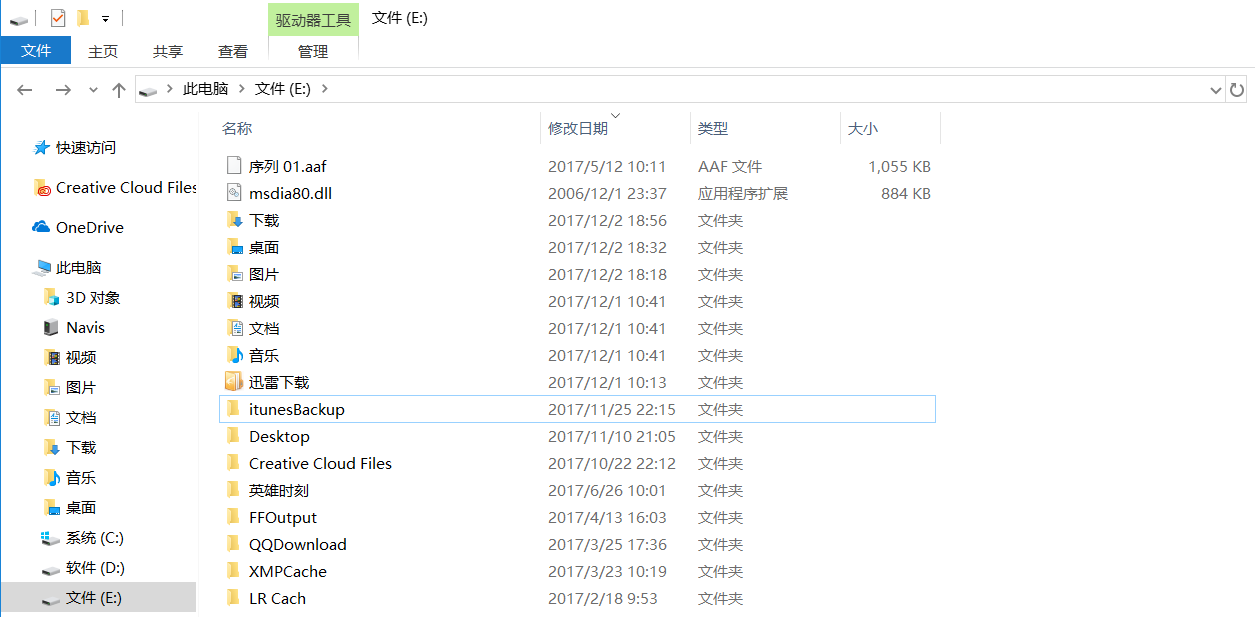Open the 文件 ribbon menu
This screenshot has width=1255, height=617.
click(36, 51)
